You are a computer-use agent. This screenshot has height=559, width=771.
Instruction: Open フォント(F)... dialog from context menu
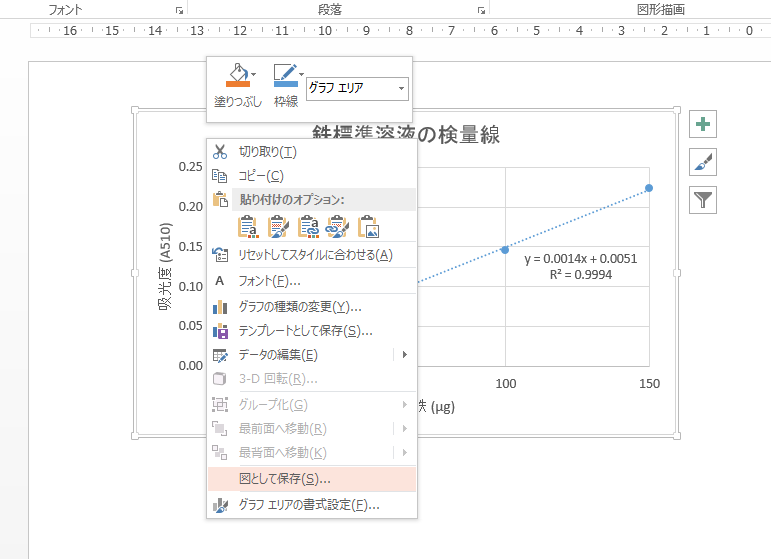(x=269, y=281)
